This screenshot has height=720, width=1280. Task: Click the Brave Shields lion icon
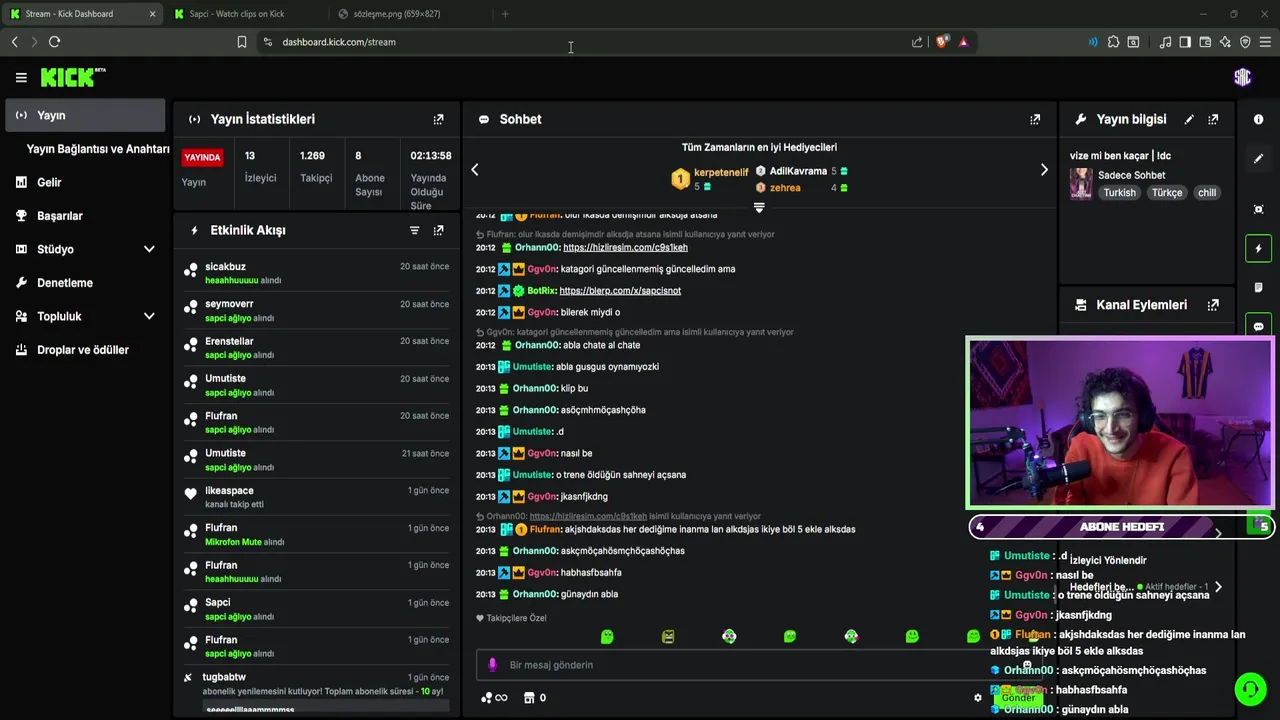[x=942, y=42]
